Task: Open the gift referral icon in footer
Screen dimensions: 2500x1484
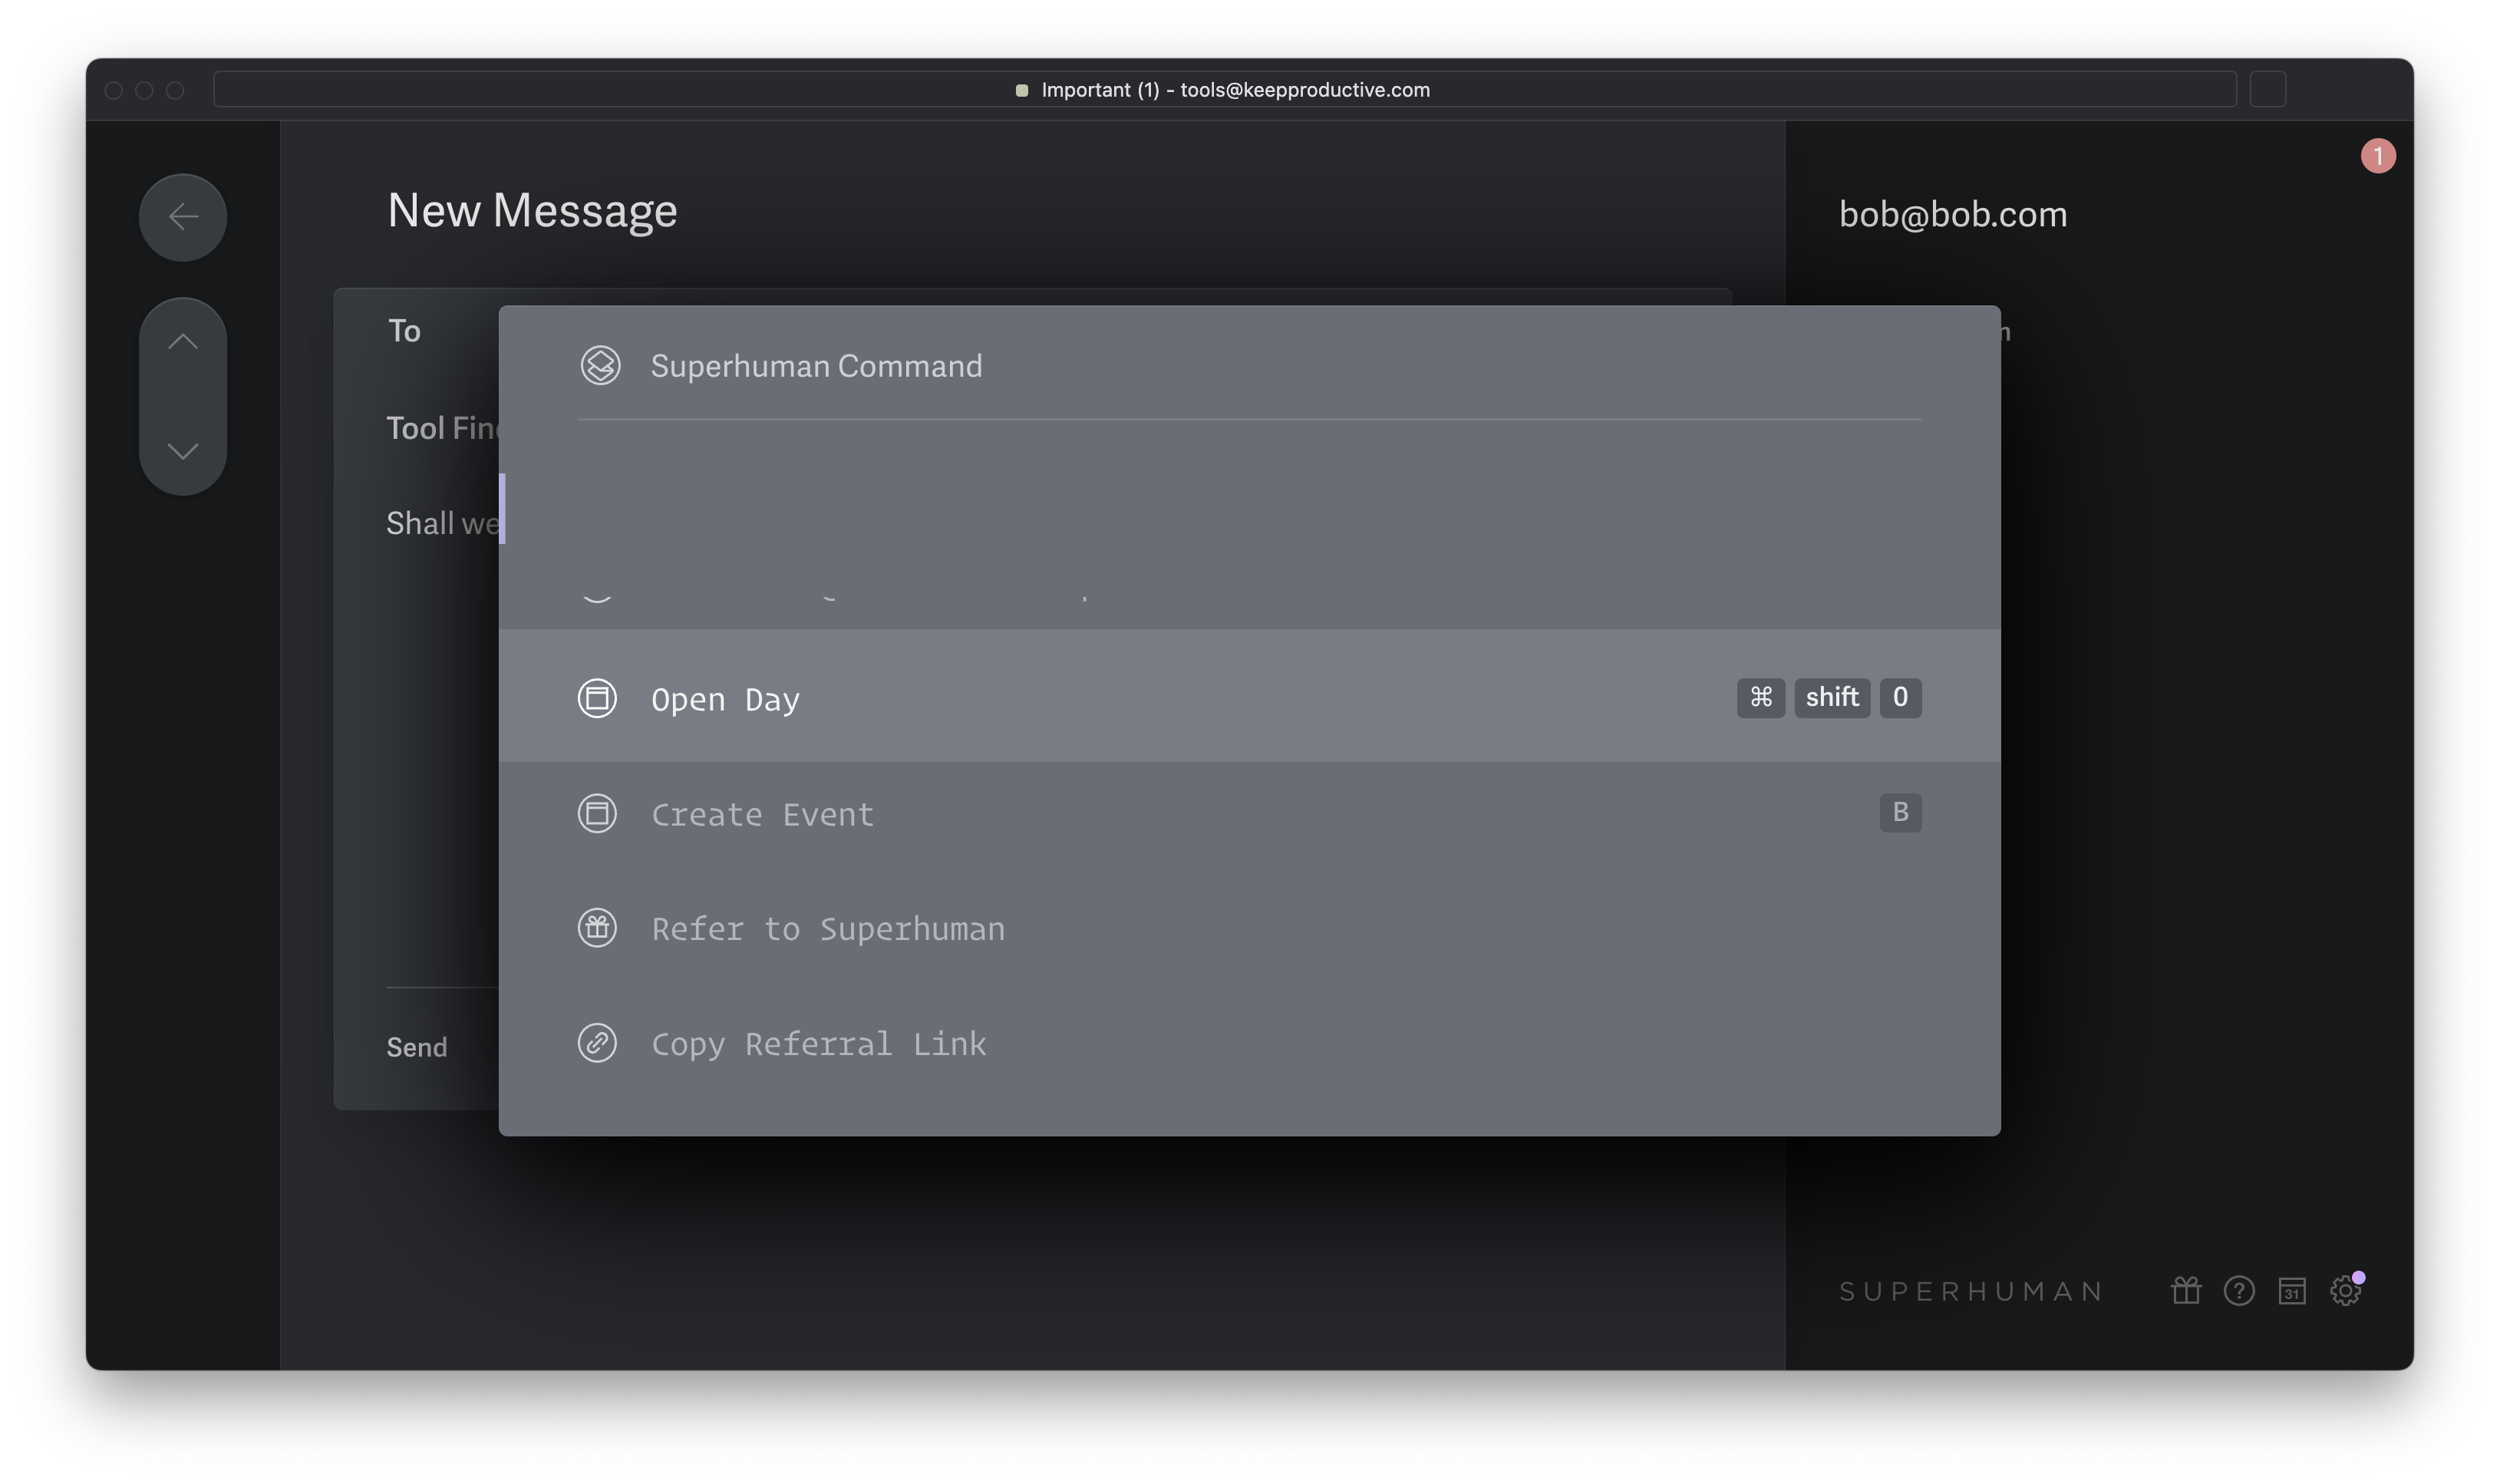Action: [2186, 1291]
